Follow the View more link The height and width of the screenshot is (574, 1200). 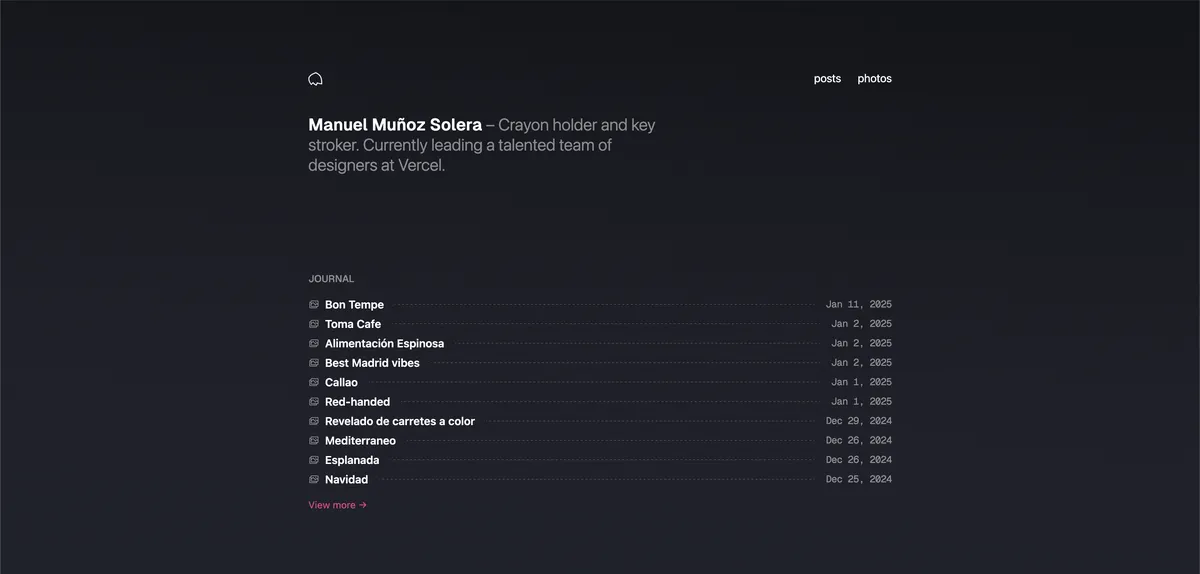click(x=337, y=505)
